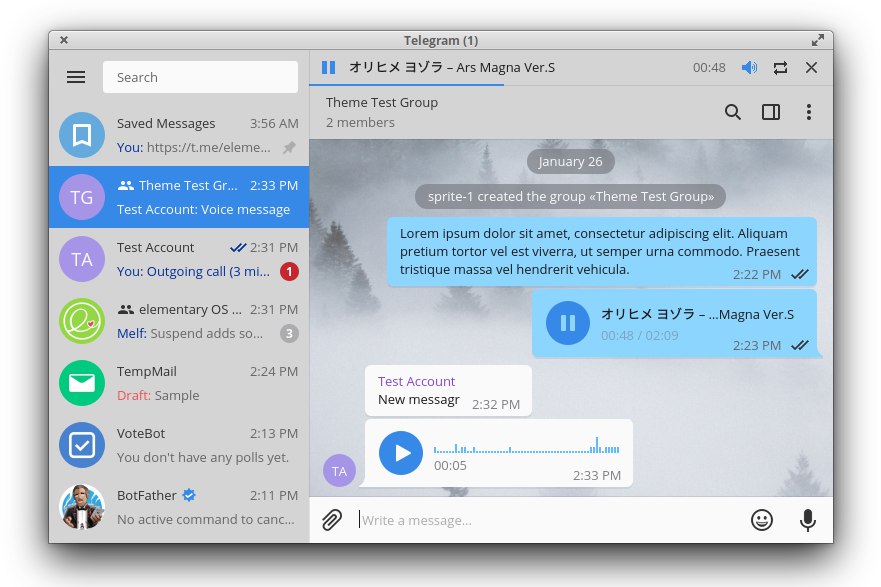
Task: Click the TA sender avatar in the conversation
Action: (x=339, y=471)
